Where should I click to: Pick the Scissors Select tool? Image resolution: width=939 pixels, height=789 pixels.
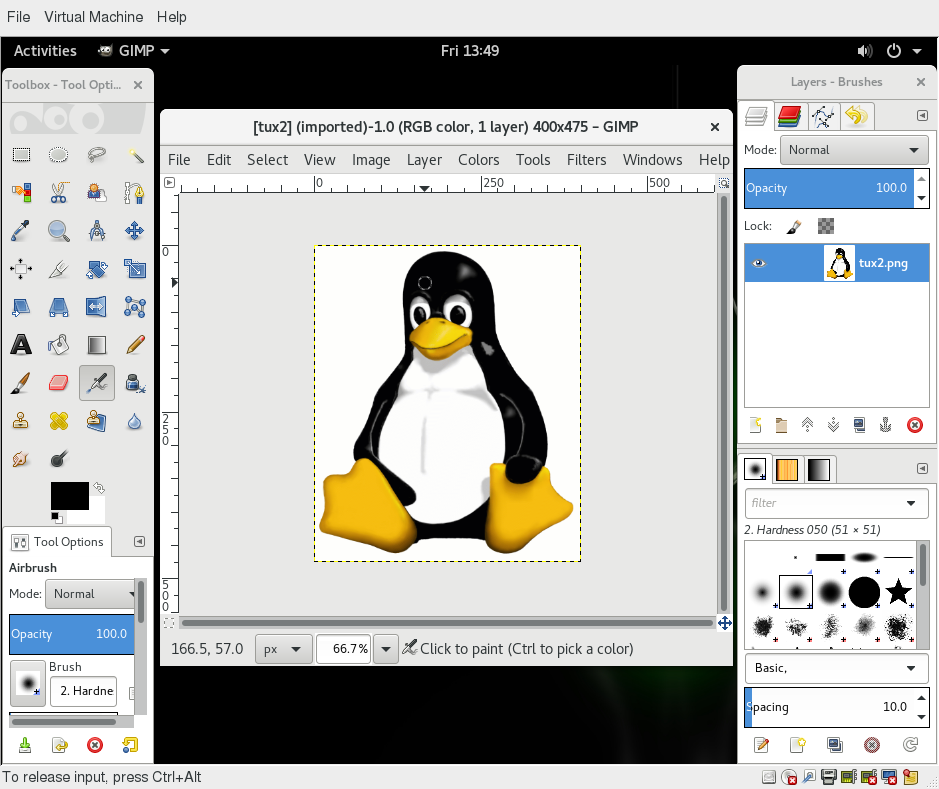[59, 193]
